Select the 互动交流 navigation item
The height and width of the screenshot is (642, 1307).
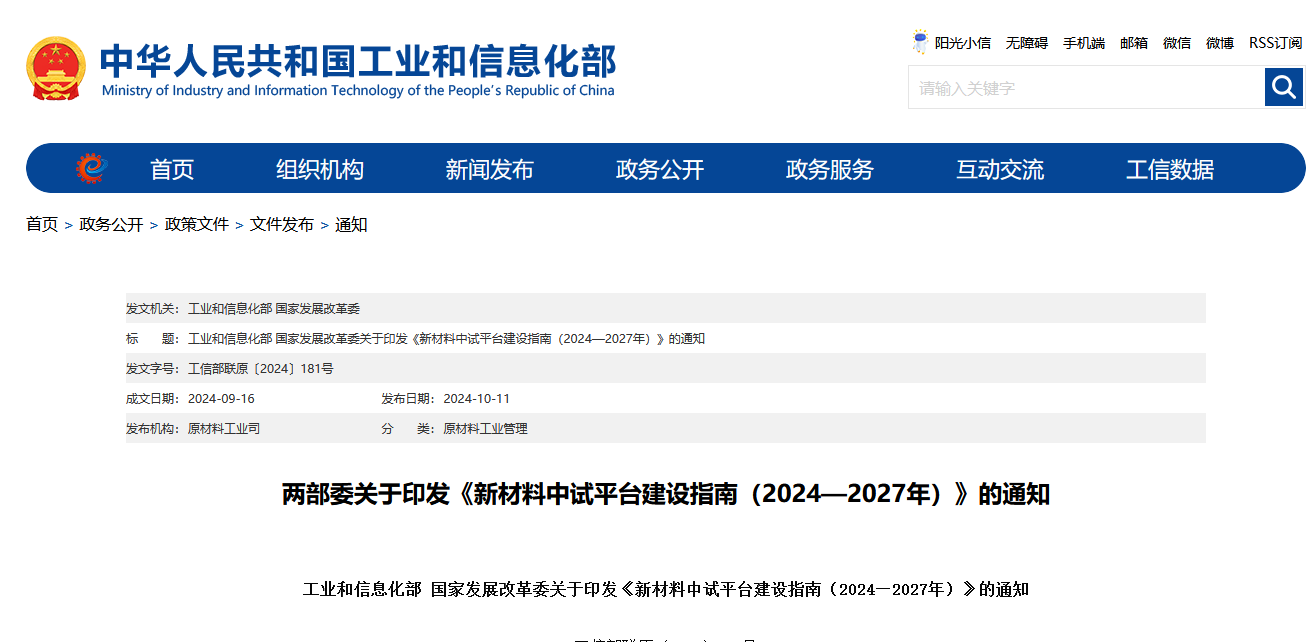tap(1000, 170)
